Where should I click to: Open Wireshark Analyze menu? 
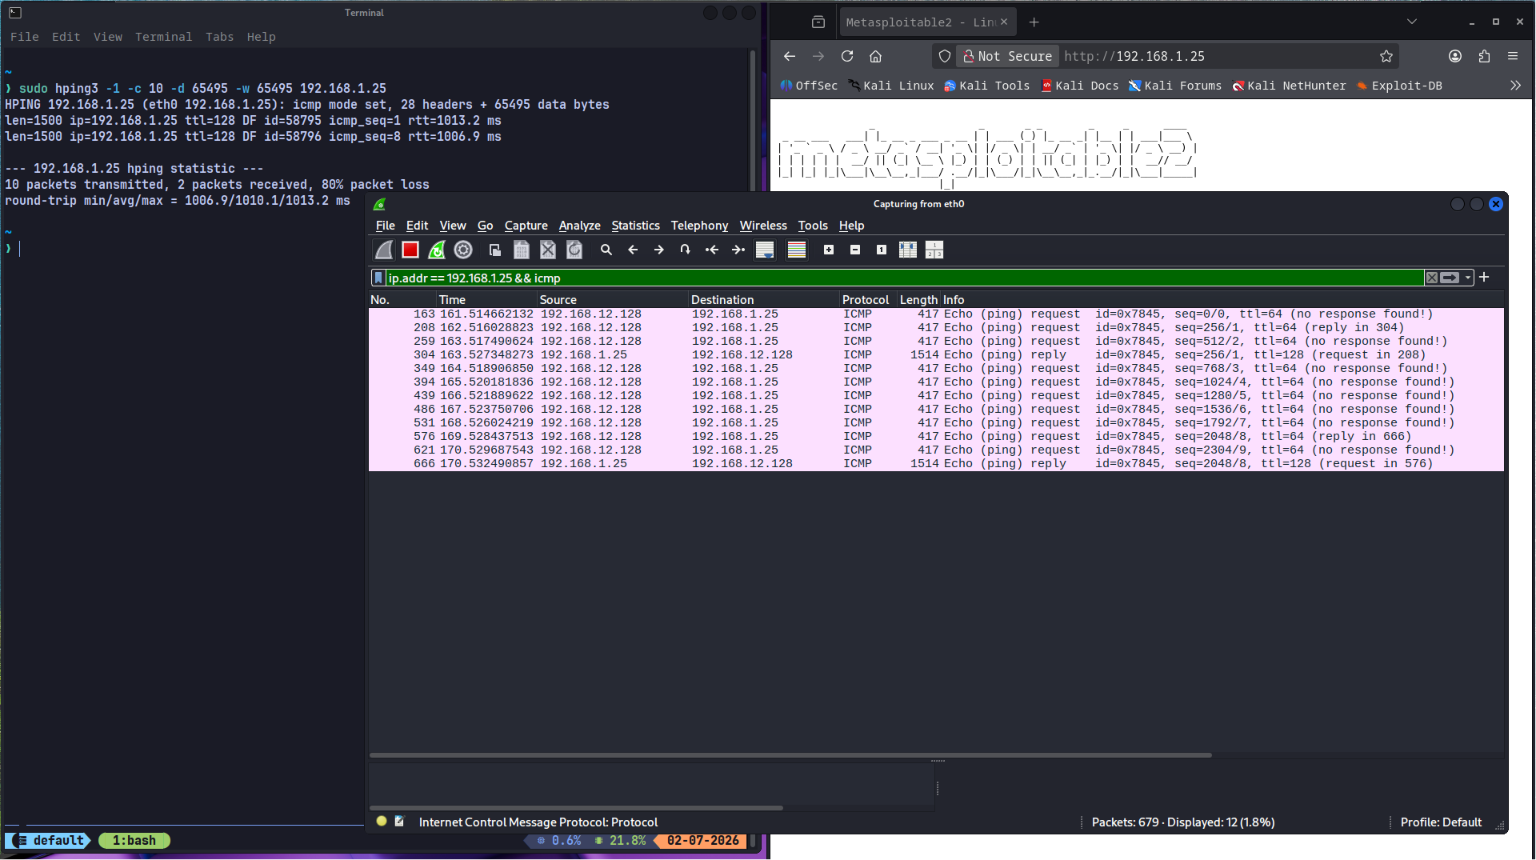[580, 226]
